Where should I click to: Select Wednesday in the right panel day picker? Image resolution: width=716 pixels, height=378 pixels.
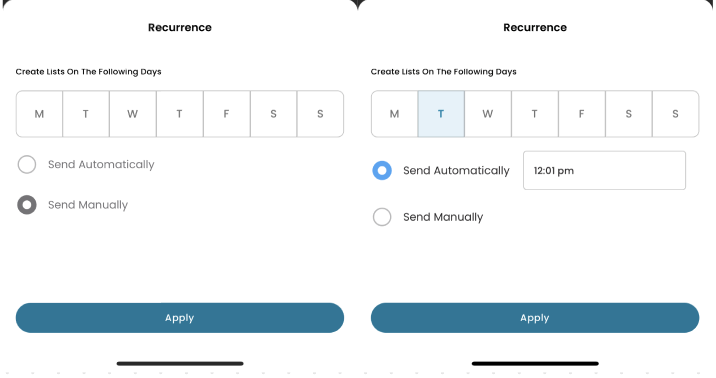[488, 114]
